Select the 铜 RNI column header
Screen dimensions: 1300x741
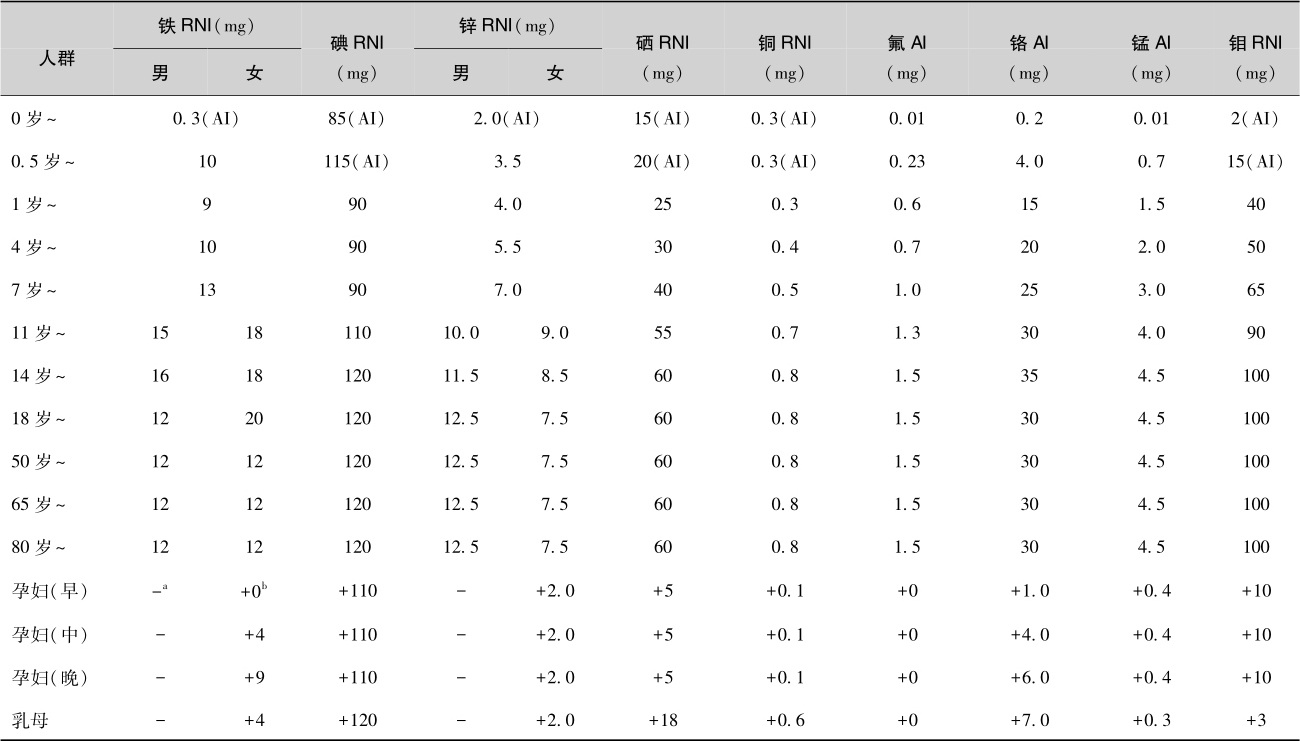tap(784, 43)
